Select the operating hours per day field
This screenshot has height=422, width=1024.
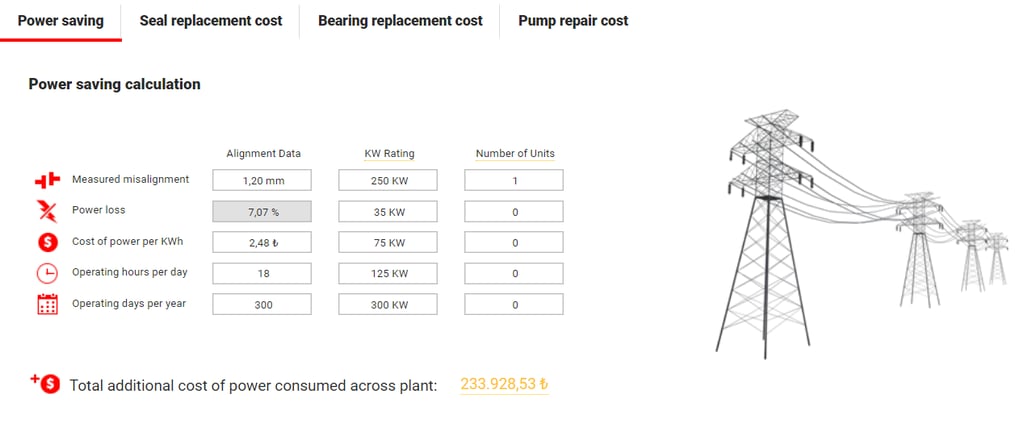point(263,273)
